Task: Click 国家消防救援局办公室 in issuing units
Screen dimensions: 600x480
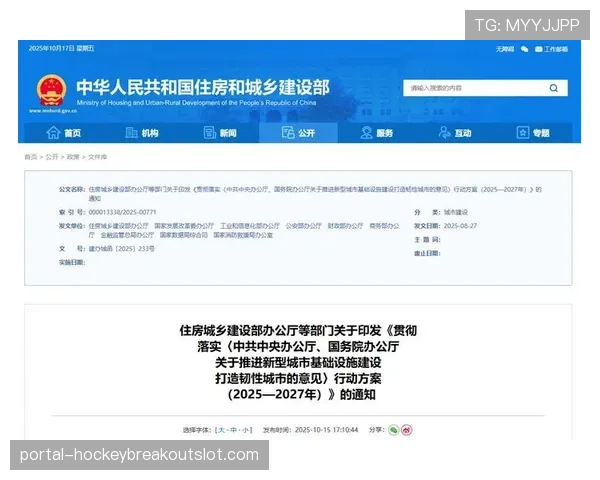Action: click(x=243, y=235)
